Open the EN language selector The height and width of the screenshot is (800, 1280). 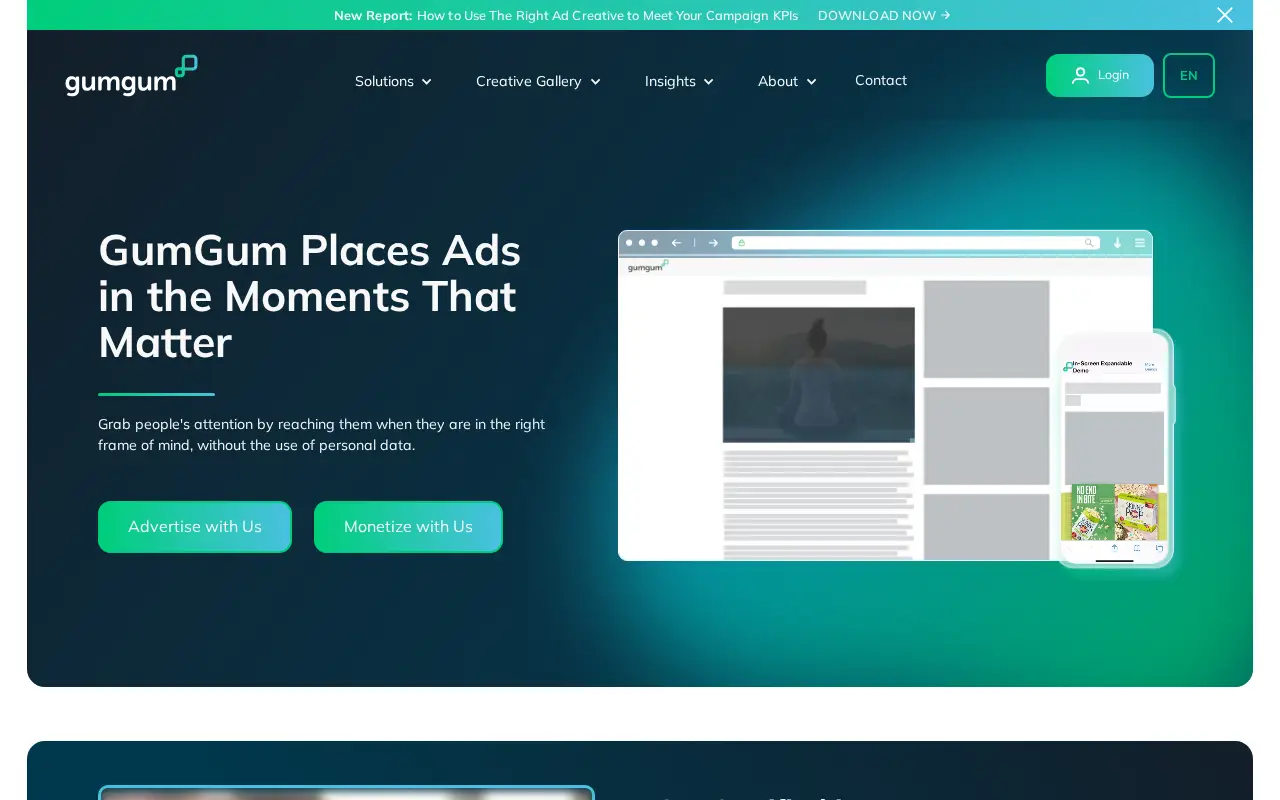tap(1189, 75)
